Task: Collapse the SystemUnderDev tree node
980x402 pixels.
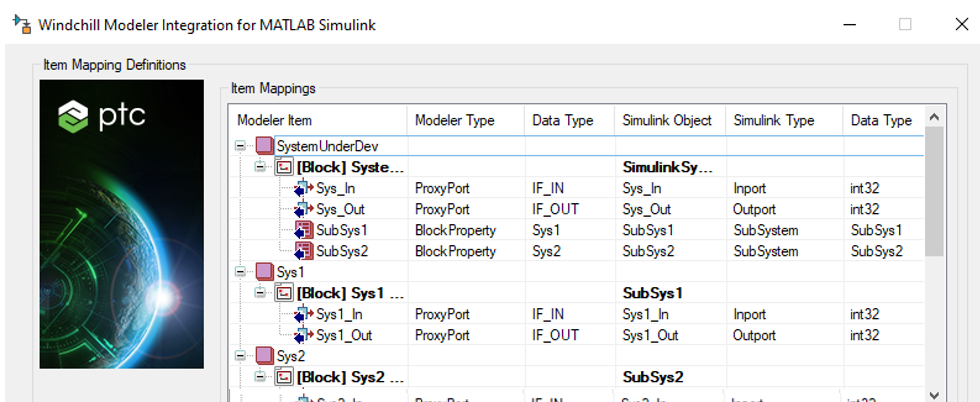Action: click(240, 146)
